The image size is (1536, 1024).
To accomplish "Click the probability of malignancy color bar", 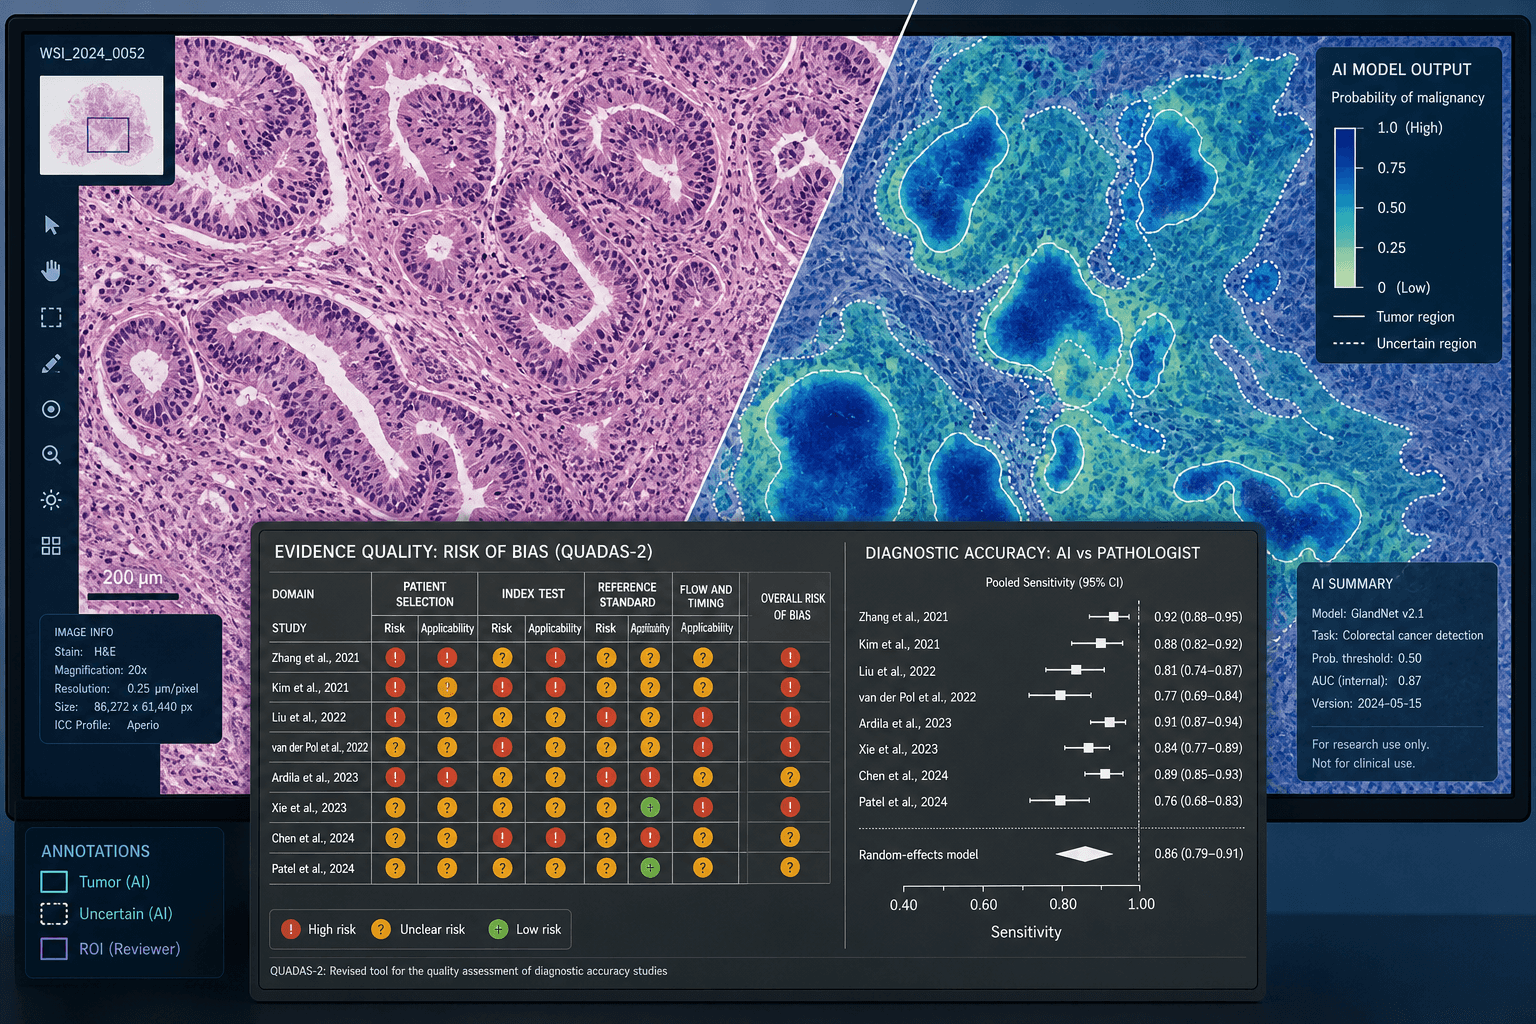I will [x=1345, y=208].
